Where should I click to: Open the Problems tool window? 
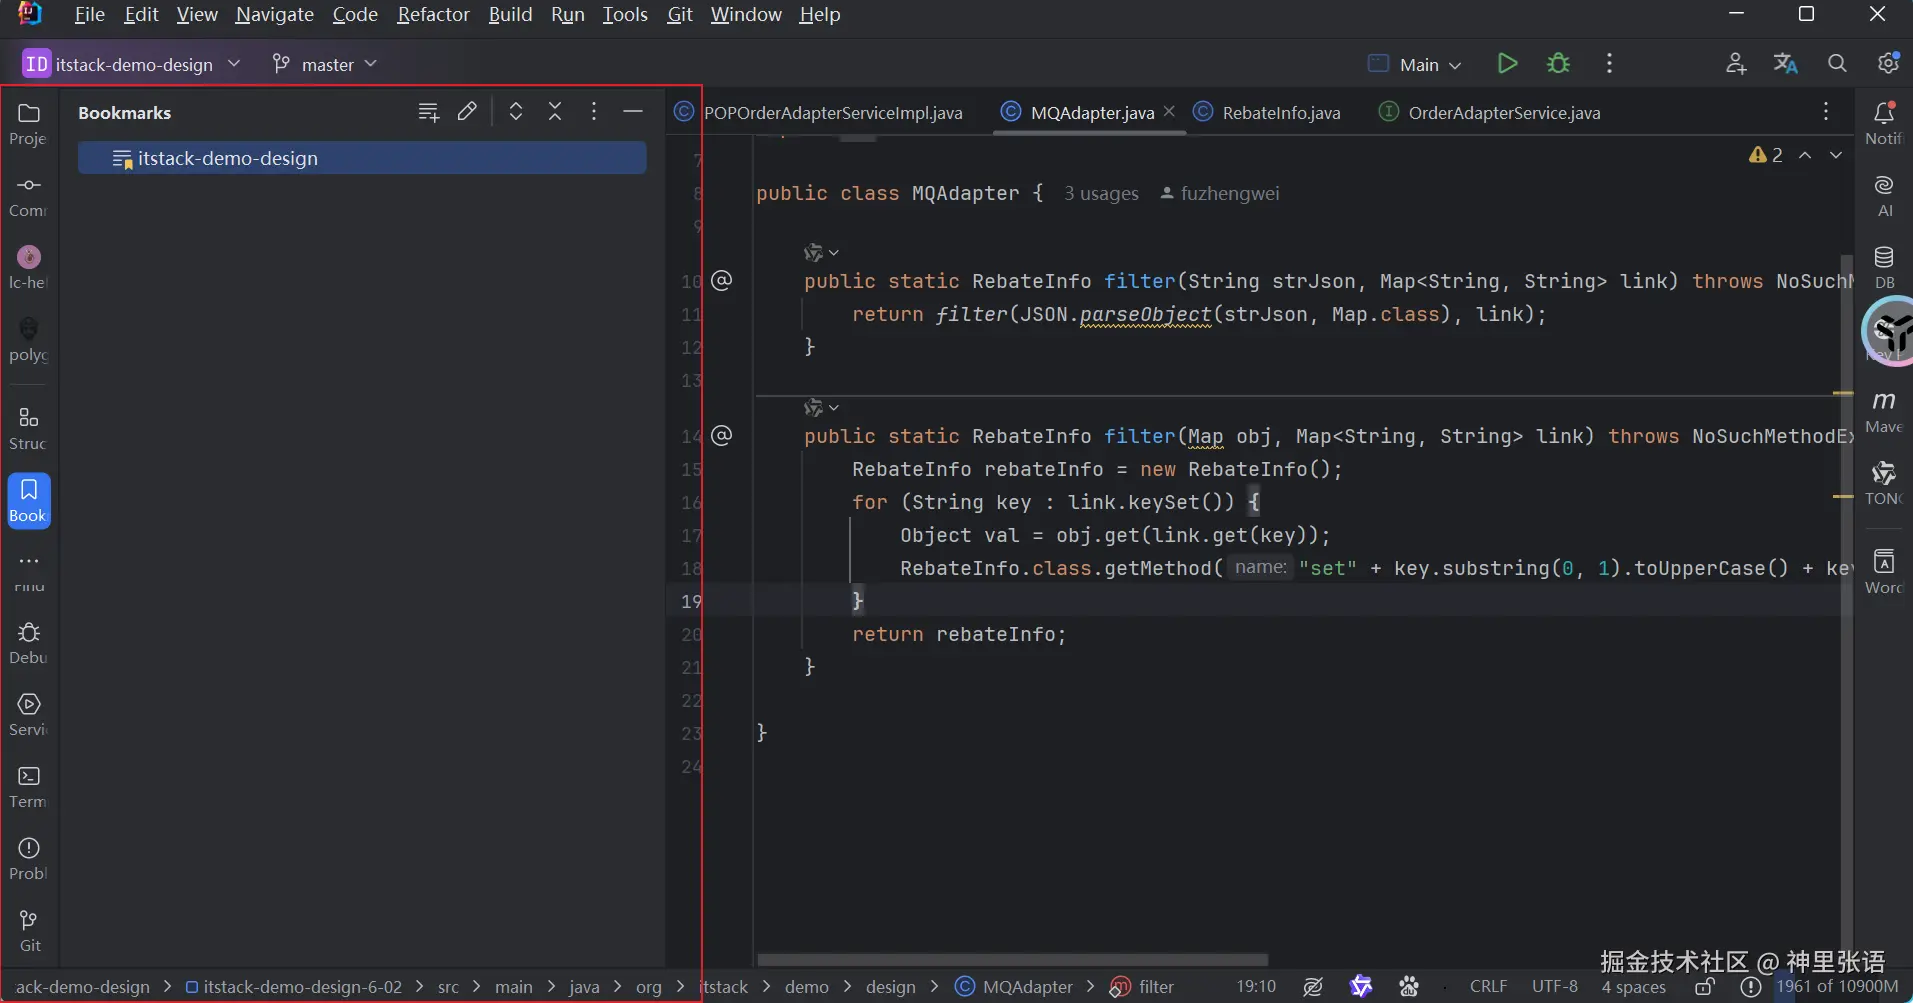29,859
